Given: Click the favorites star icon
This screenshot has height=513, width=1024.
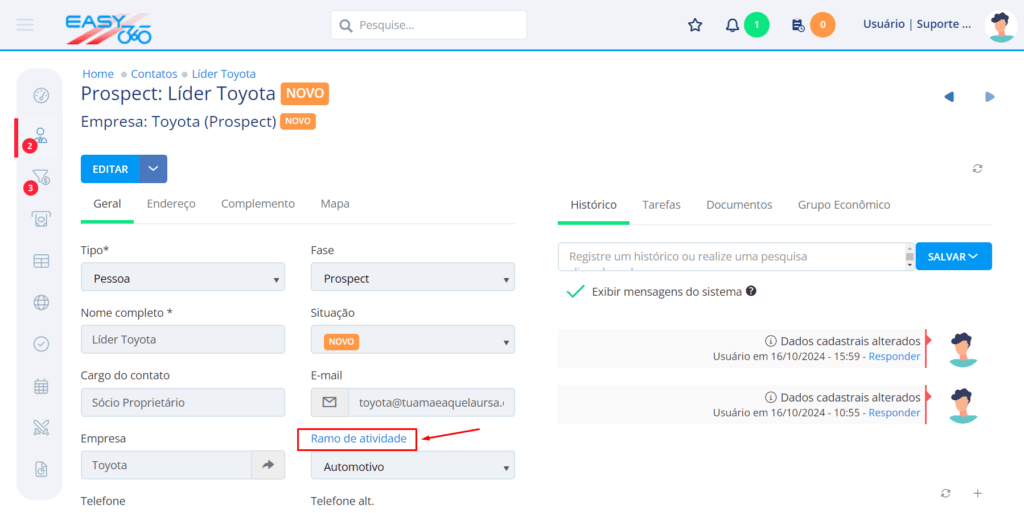Looking at the screenshot, I should tap(695, 25).
